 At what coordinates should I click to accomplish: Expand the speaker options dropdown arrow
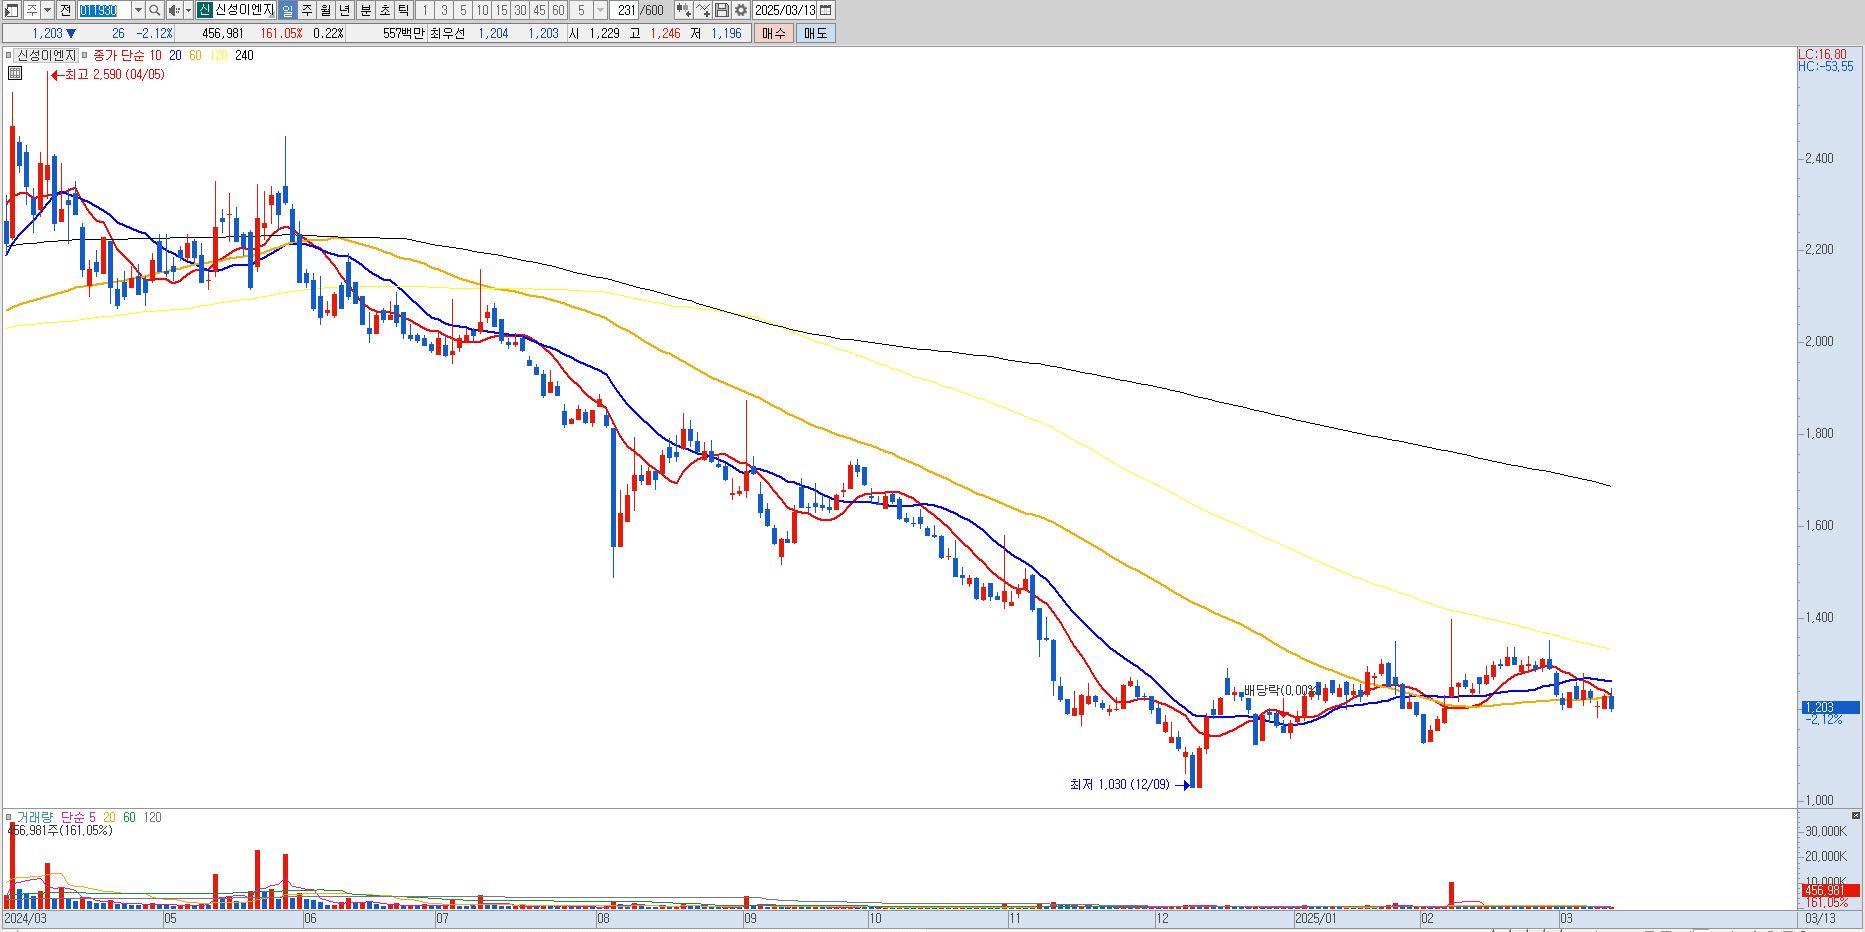(x=188, y=10)
